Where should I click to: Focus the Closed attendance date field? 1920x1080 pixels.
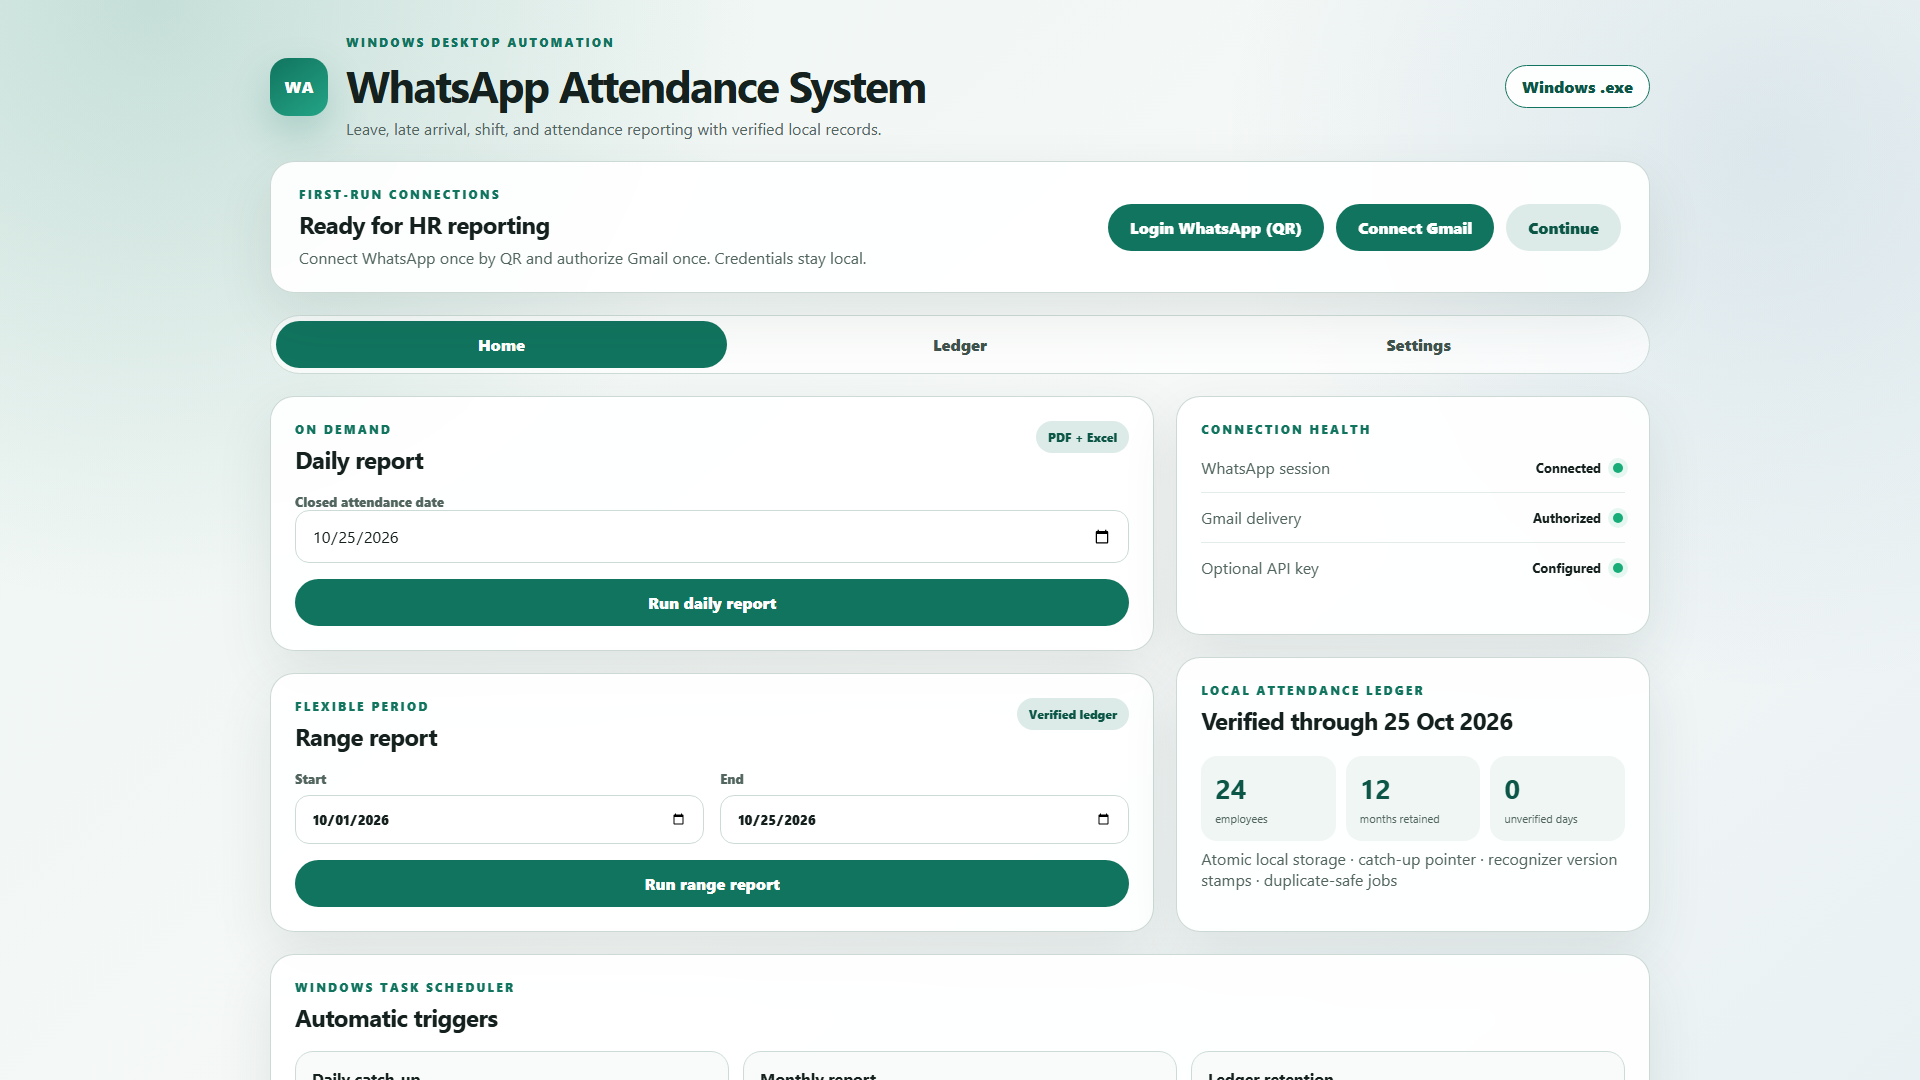pos(712,537)
